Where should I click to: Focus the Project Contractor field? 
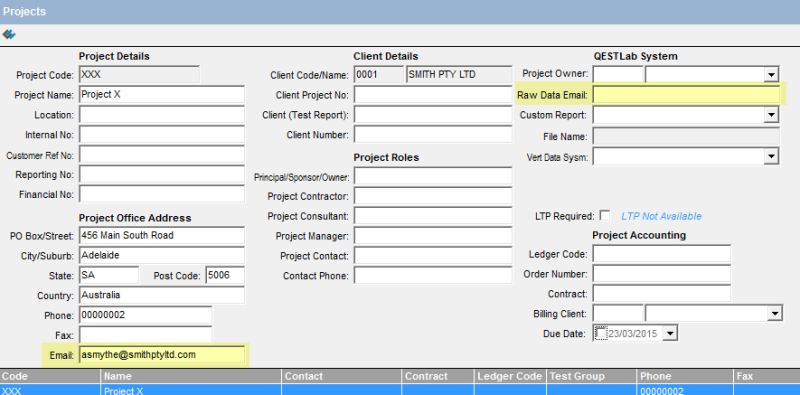coord(433,196)
